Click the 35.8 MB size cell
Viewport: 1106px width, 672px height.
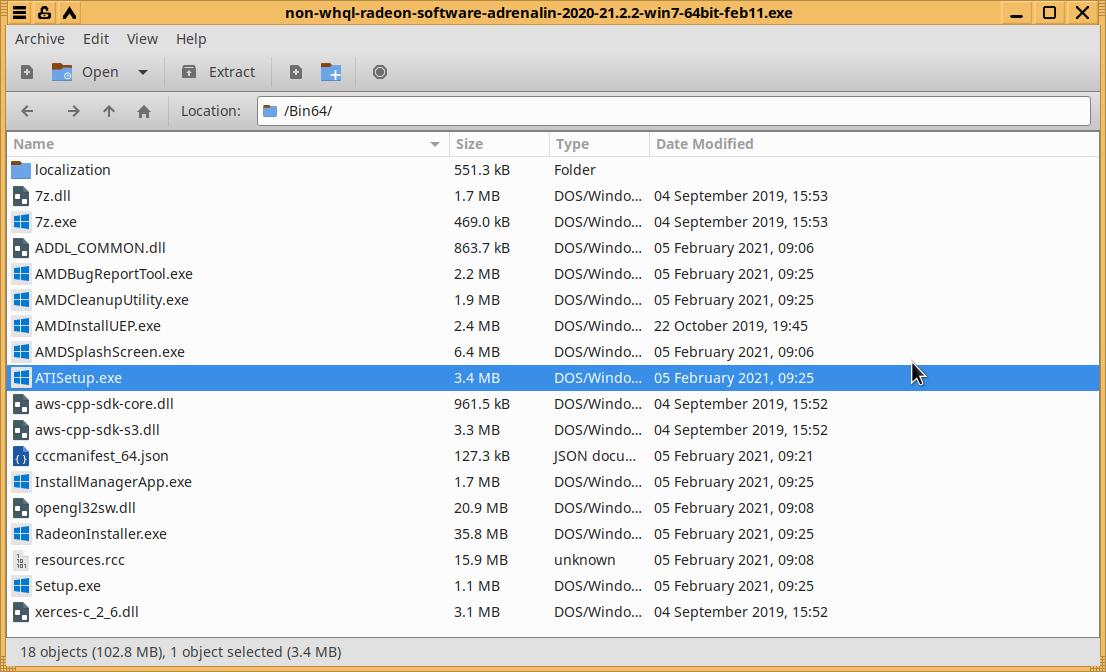click(x=481, y=534)
